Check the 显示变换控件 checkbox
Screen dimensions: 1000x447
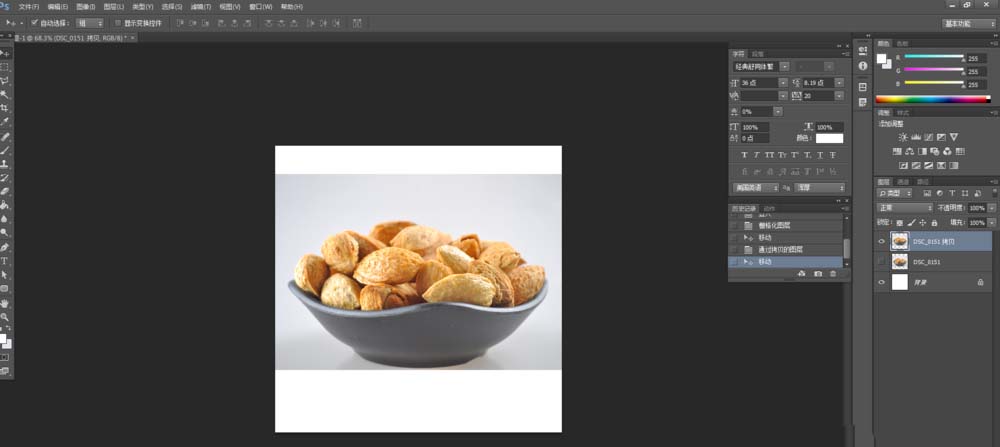tap(117, 22)
